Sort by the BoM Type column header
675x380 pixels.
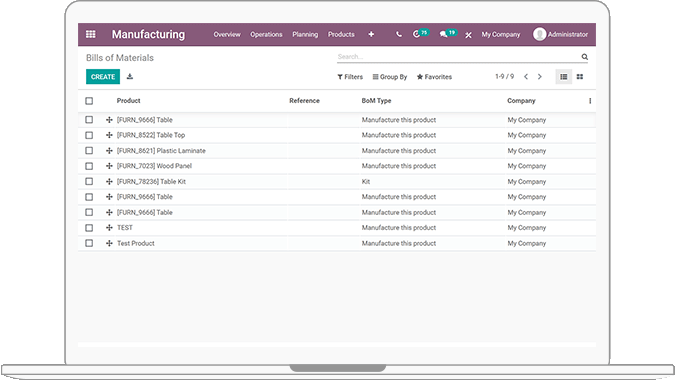tap(376, 101)
